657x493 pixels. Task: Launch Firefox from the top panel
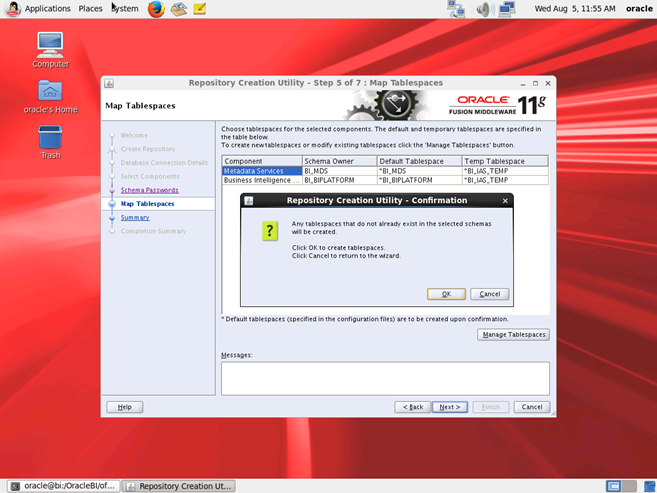156,9
